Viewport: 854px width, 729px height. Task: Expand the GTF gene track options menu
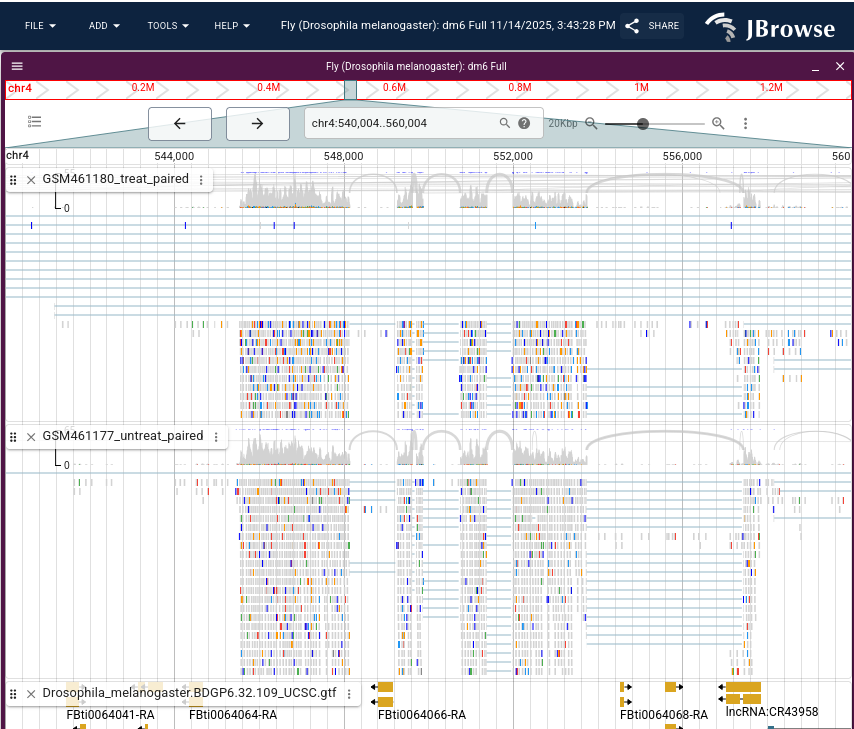point(349,694)
